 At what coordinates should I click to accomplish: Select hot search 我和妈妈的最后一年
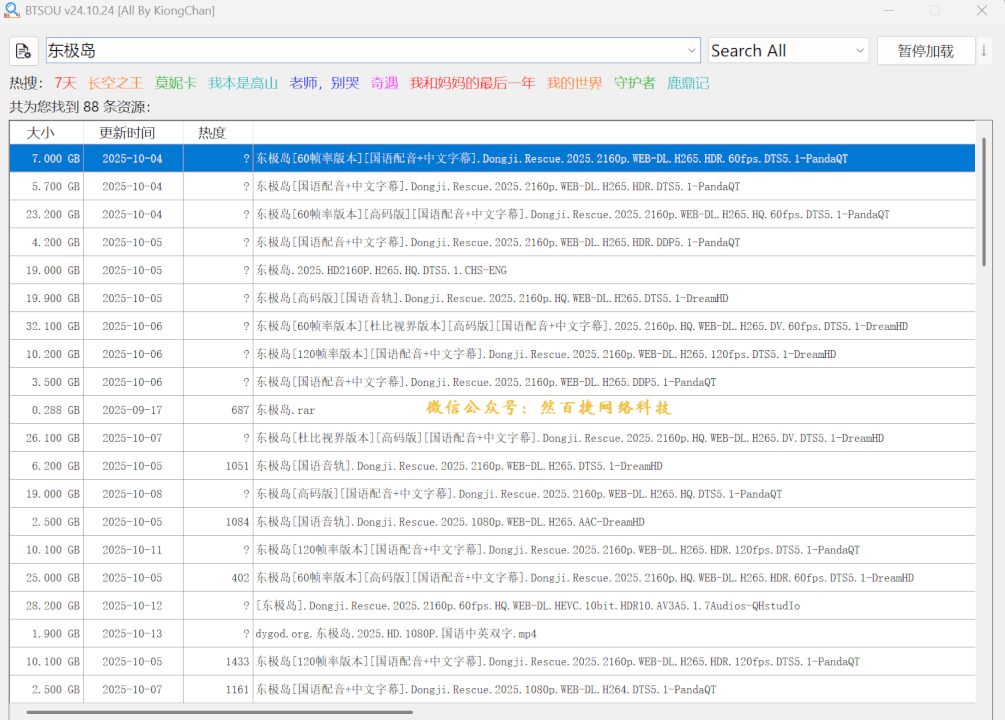point(472,83)
